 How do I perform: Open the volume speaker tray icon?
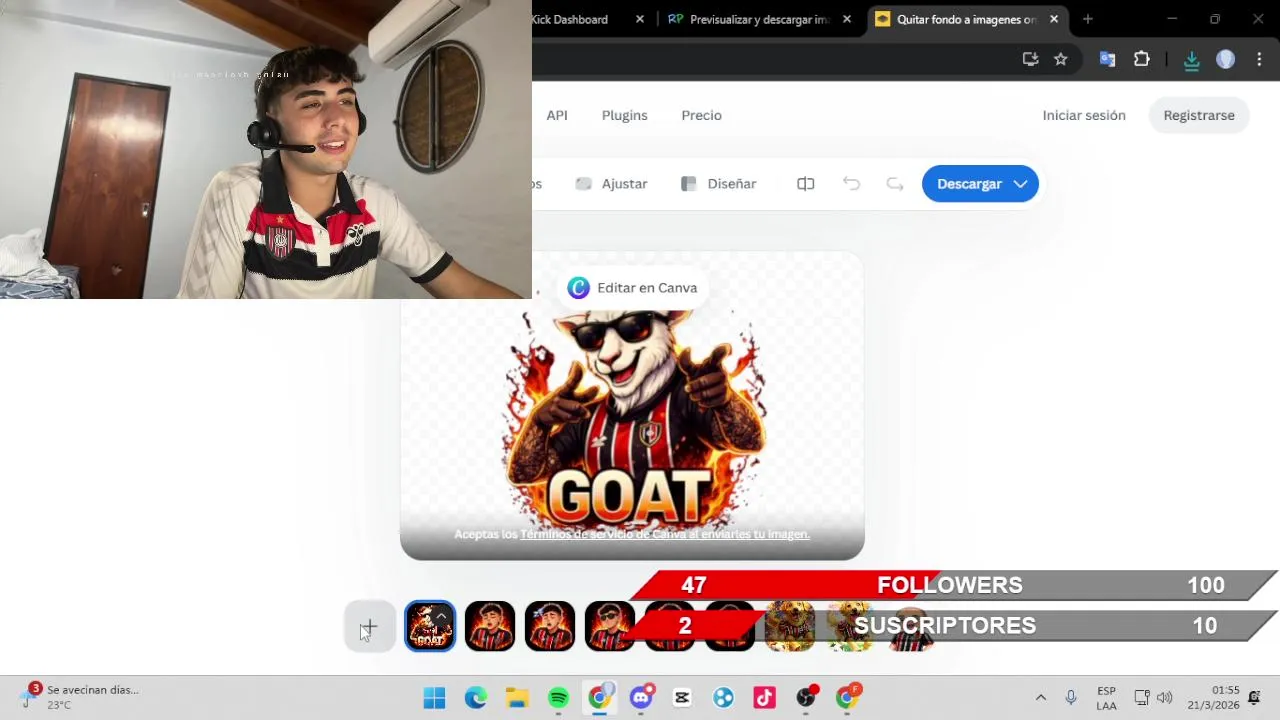pyautogui.click(x=1164, y=697)
